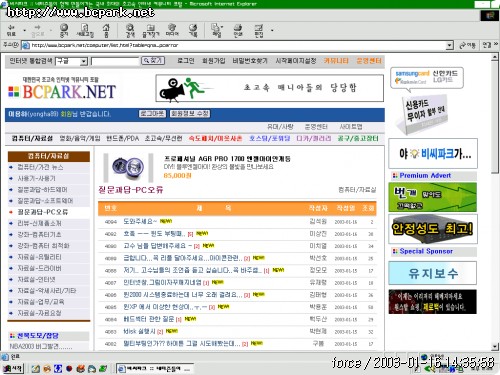Viewport: 500px width, 375px height.
Task: Open sidebar item 컴퓨터/가전 뉴스
Action: tap(40, 167)
